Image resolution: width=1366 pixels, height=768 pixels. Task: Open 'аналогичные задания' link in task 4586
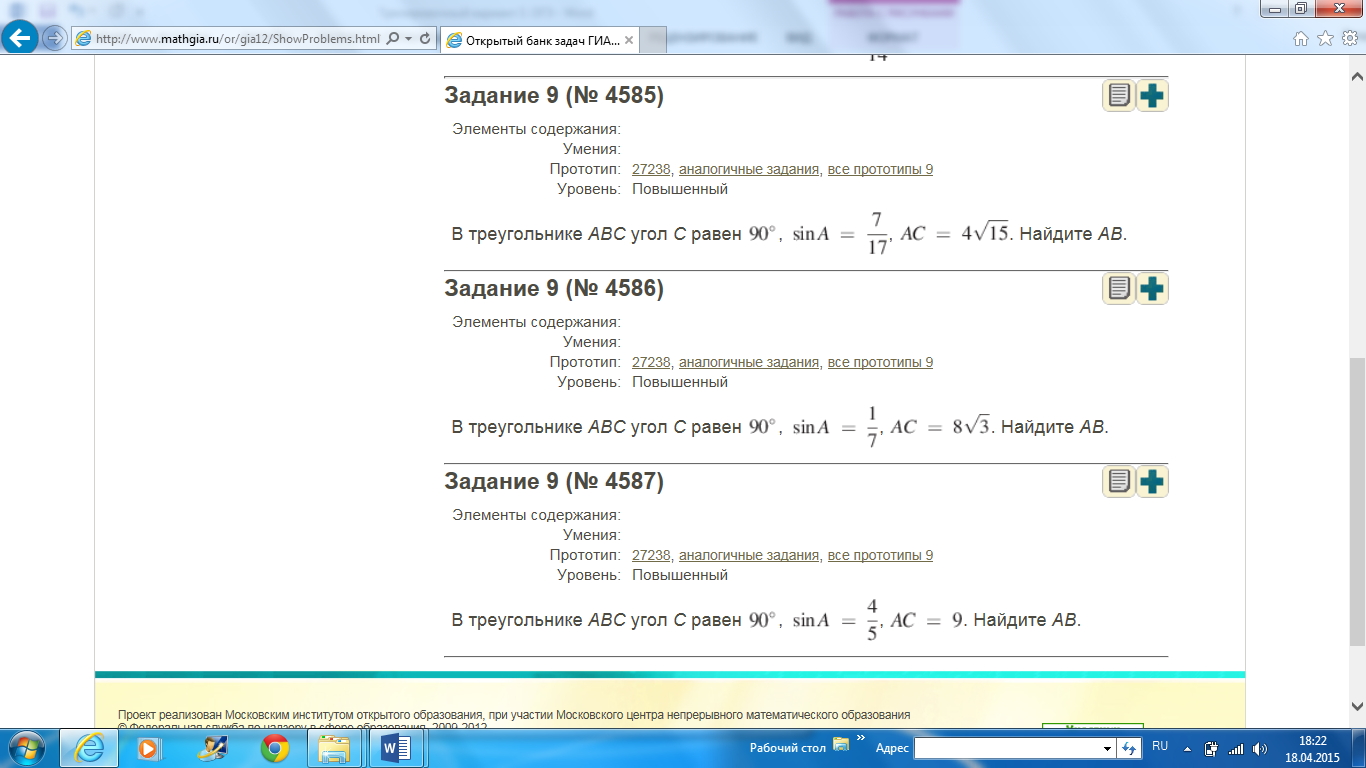pos(749,362)
